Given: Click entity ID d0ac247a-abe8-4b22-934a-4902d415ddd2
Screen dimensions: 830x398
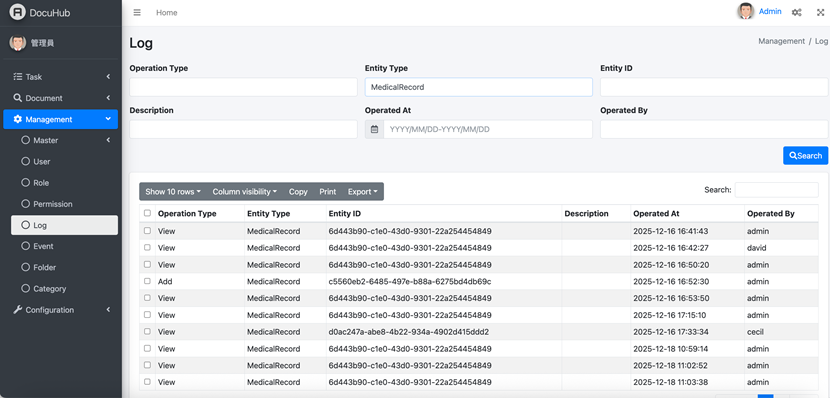Looking at the screenshot, I should (409, 332).
